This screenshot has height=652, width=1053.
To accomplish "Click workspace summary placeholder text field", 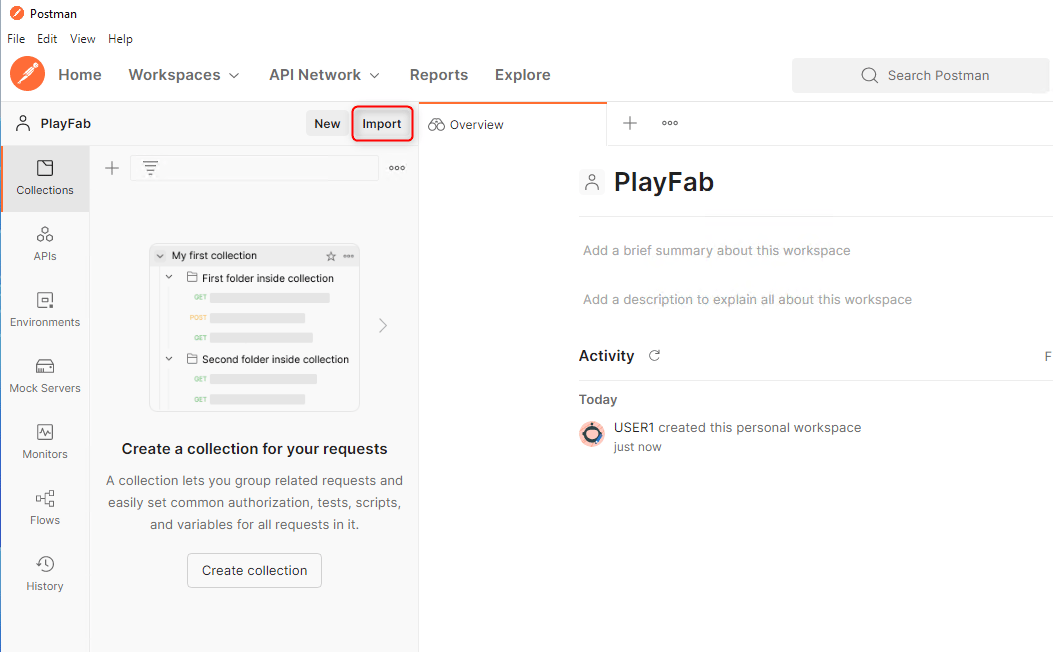I will pos(717,250).
